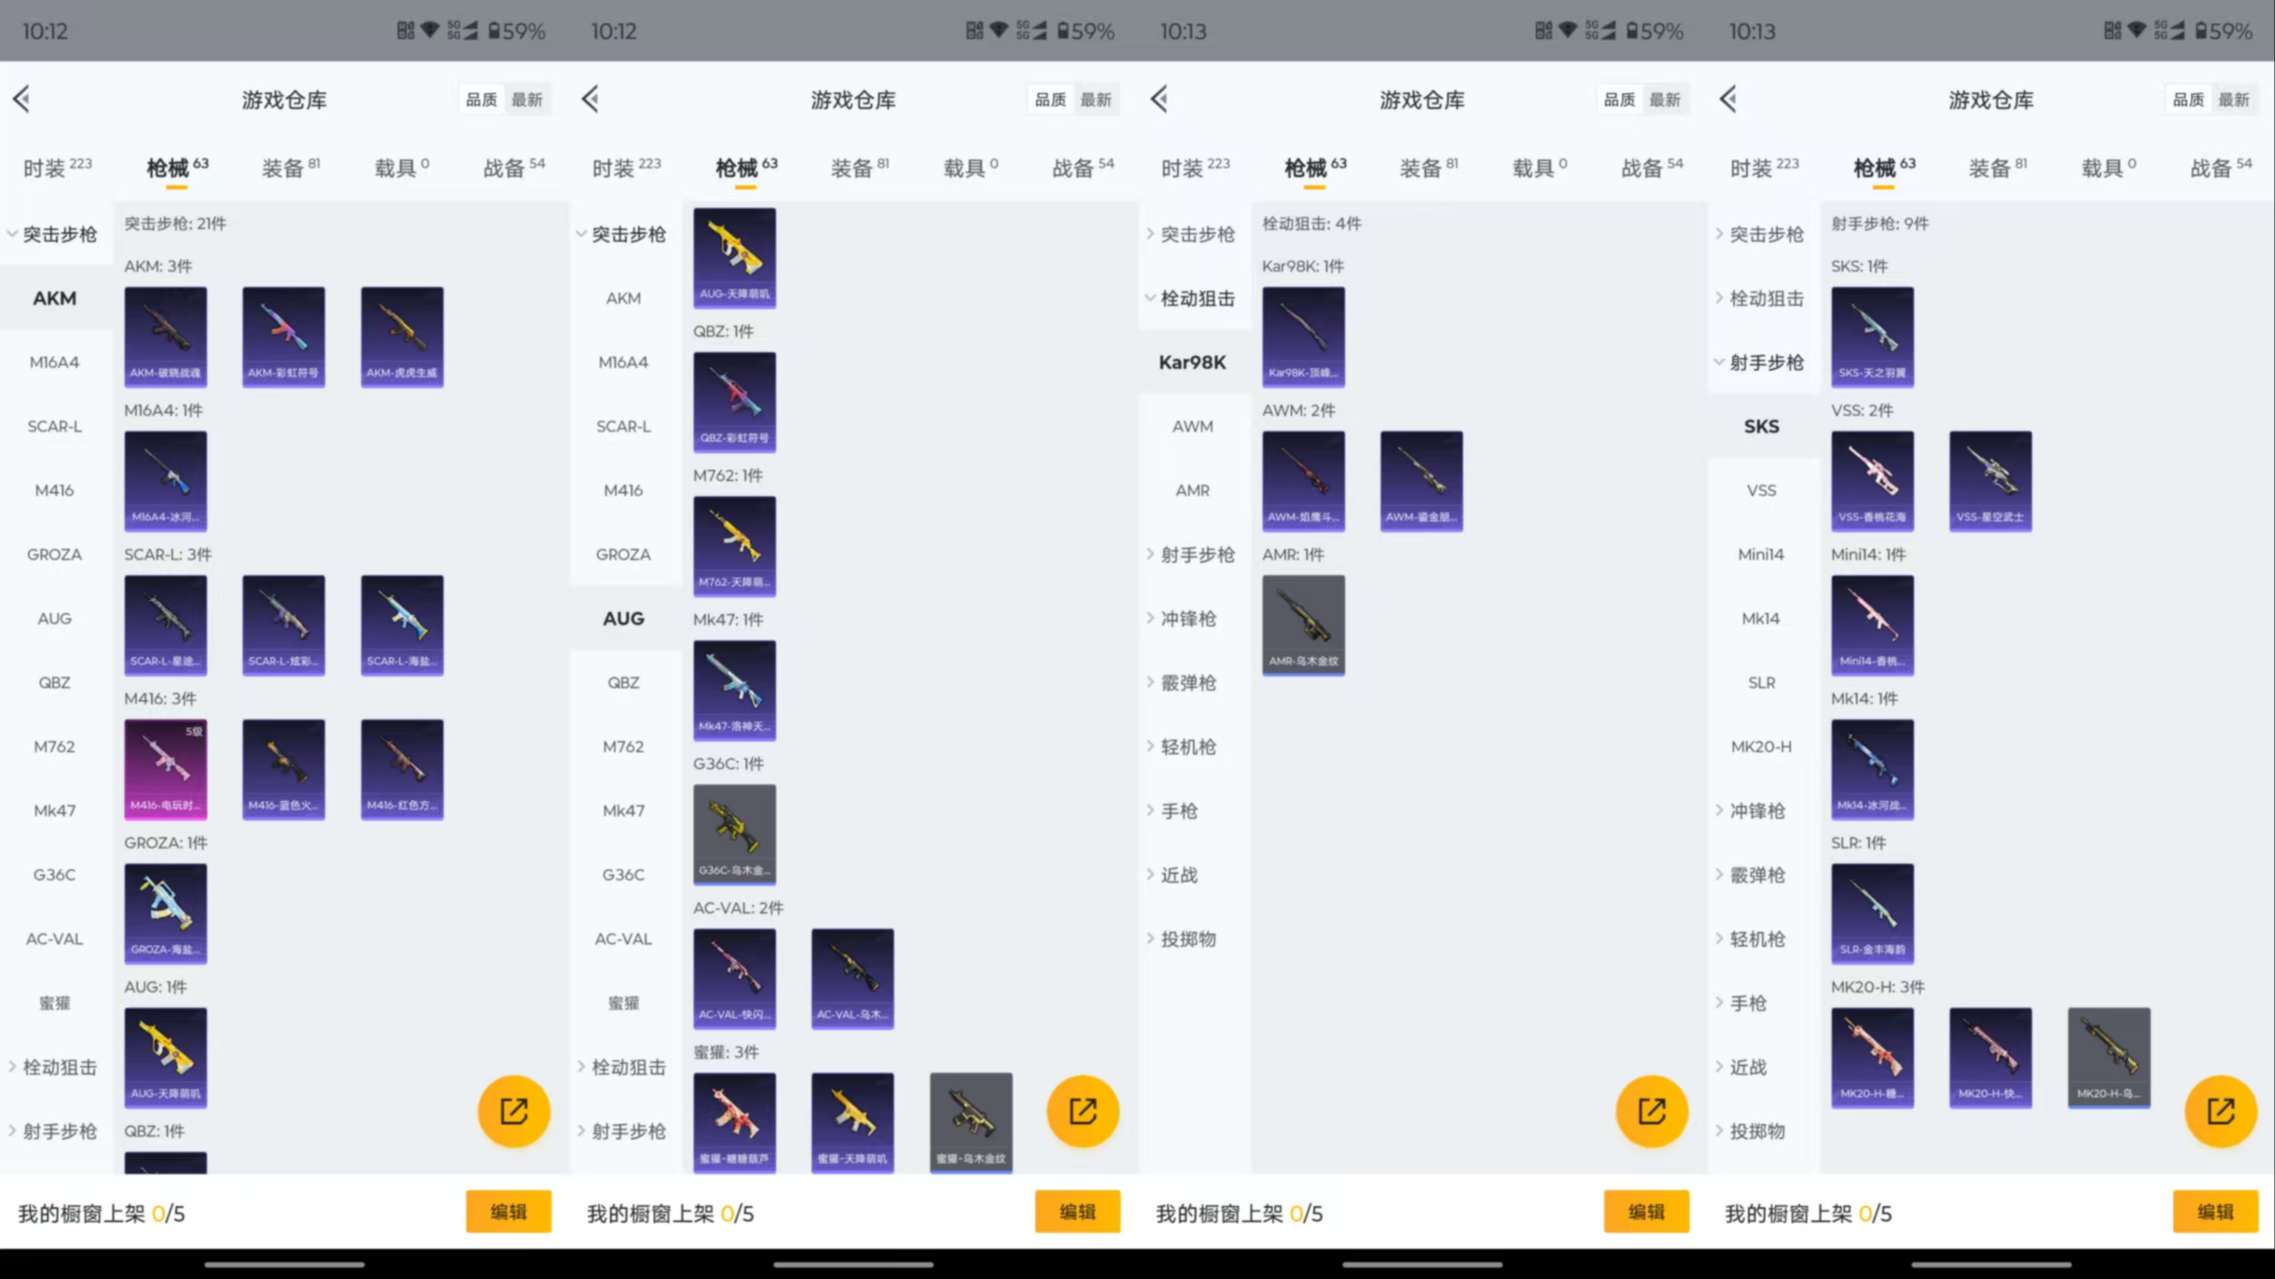
Task: Go back using the arrow on the third screen
Action: 1159,98
